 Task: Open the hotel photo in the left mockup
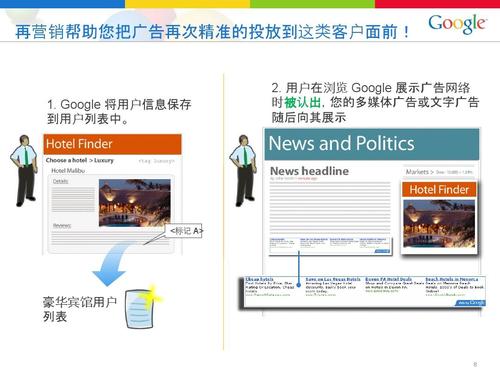click(x=135, y=203)
